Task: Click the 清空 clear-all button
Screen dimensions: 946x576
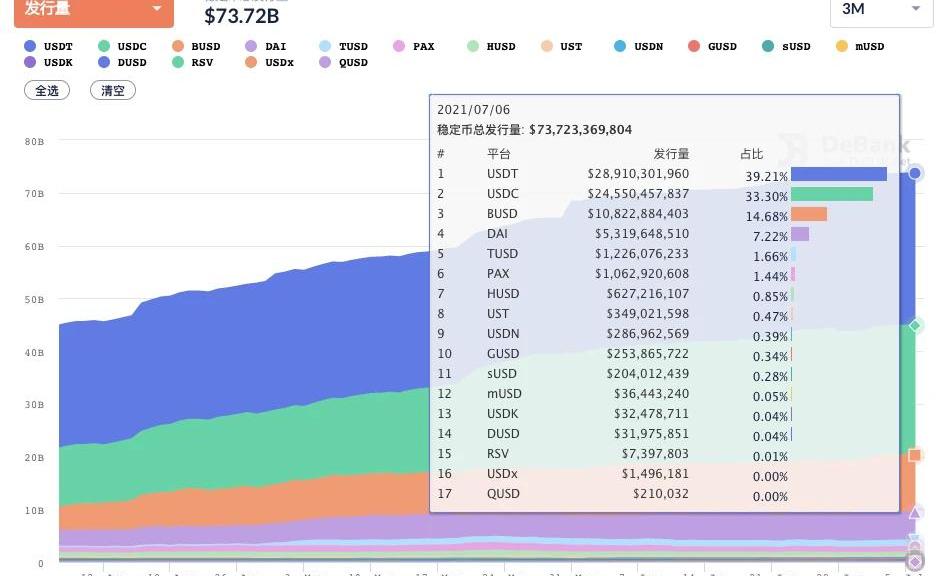Action: [x=113, y=90]
